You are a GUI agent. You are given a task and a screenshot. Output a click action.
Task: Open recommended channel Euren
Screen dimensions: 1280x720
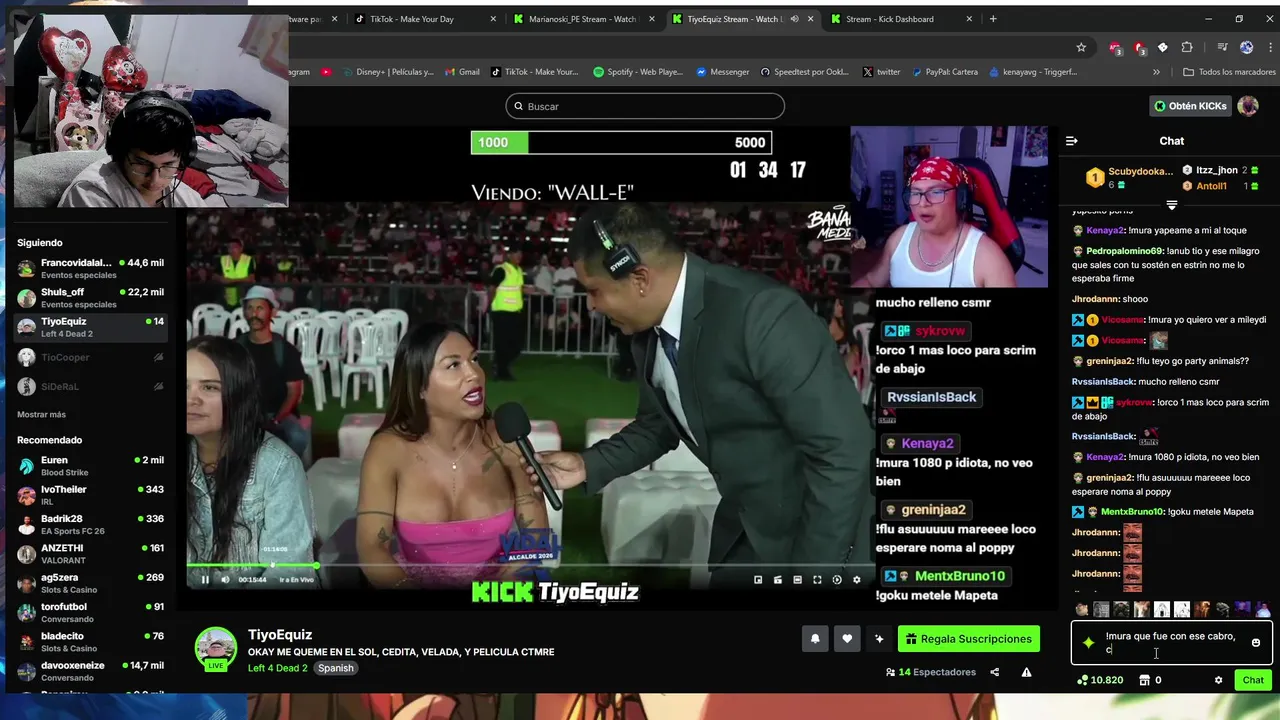(x=90, y=466)
